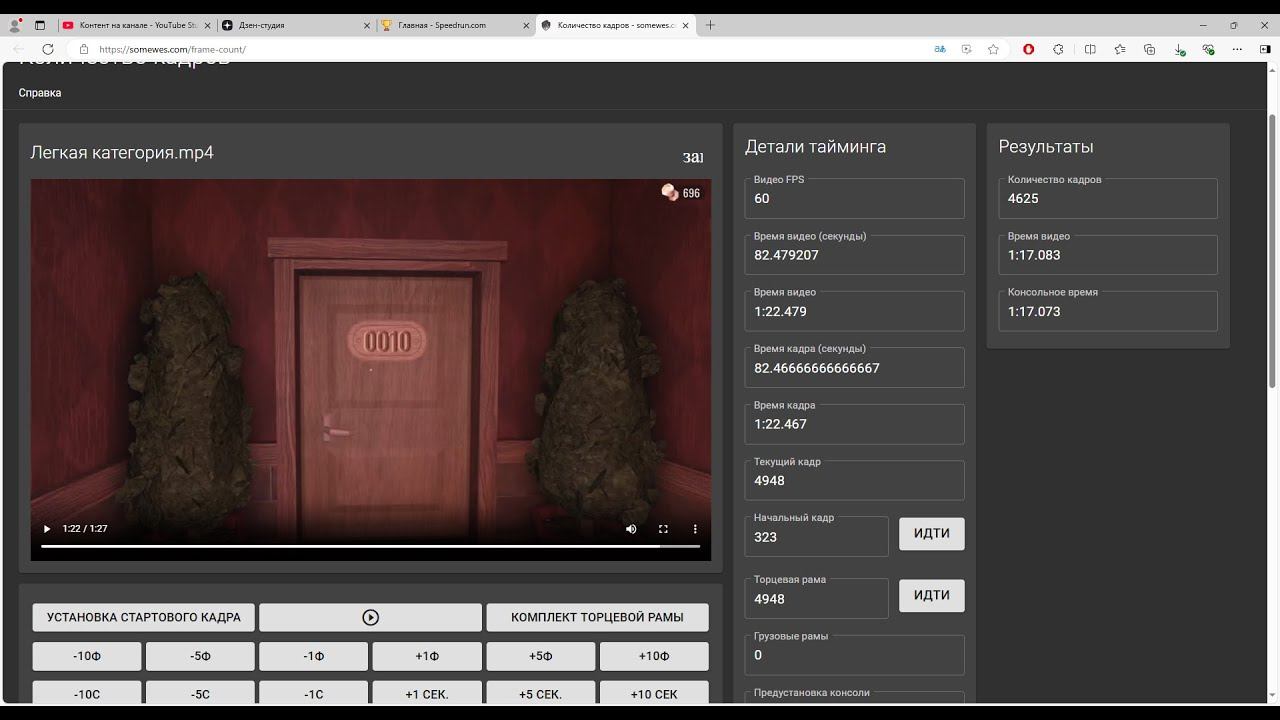The height and width of the screenshot is (720, 1280).
Task: Open the favorites list
Action: point(1120,49)
